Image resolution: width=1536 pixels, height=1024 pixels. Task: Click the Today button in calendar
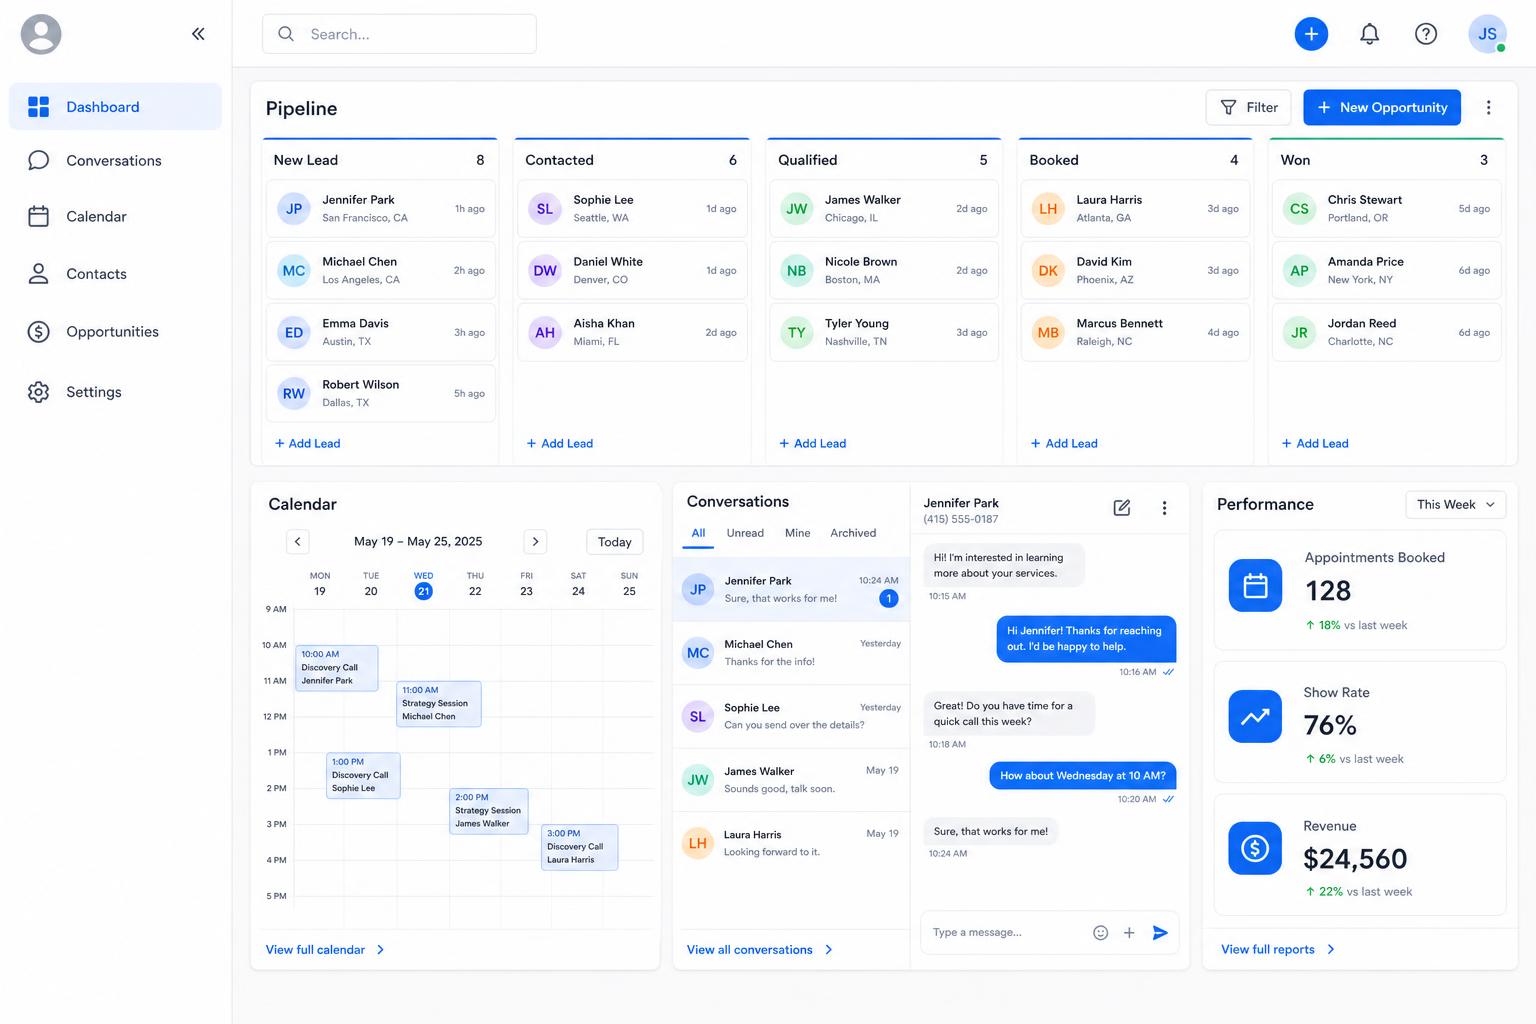614,542
